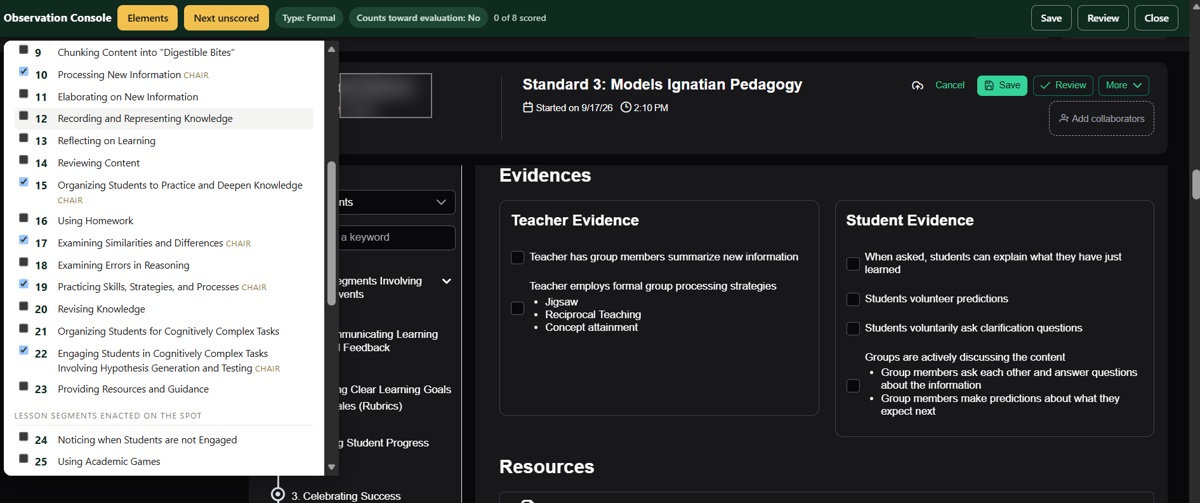
Task: Check element 18 Examining Errors in Reasoning
Action: 24,263
